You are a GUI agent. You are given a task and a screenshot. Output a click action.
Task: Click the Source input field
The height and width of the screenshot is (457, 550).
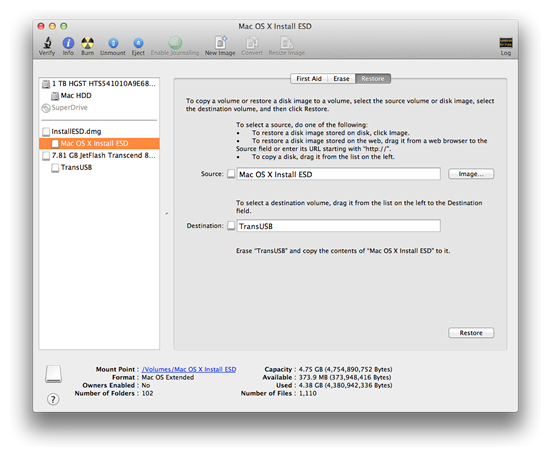pos(338,174)
